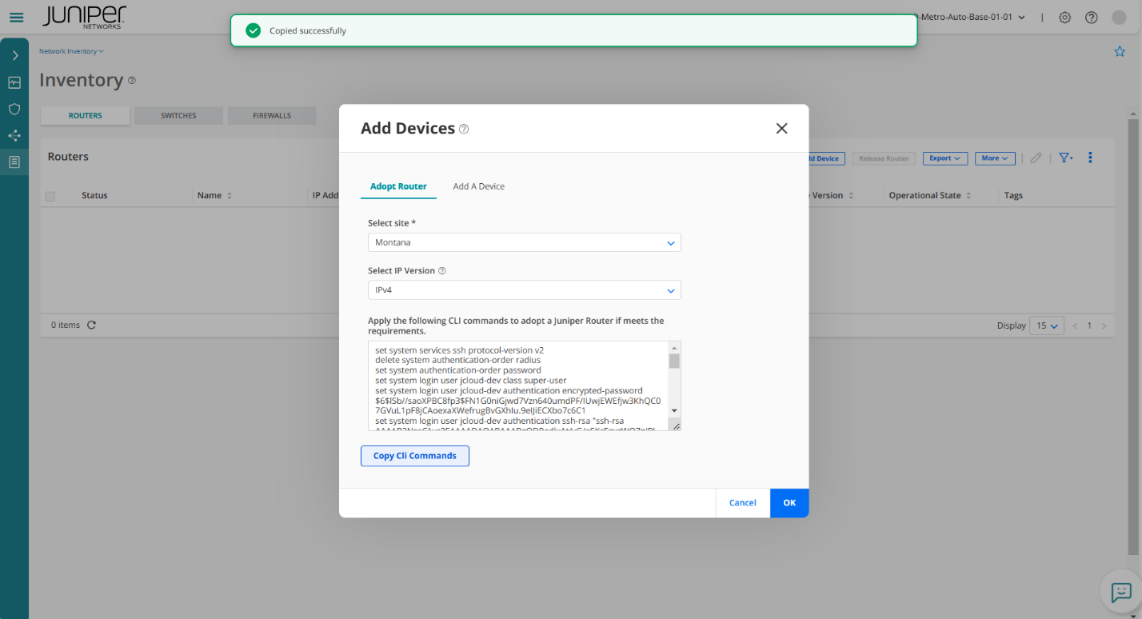
Task: Close the Add Devices dialog
Action: [781, 128]
